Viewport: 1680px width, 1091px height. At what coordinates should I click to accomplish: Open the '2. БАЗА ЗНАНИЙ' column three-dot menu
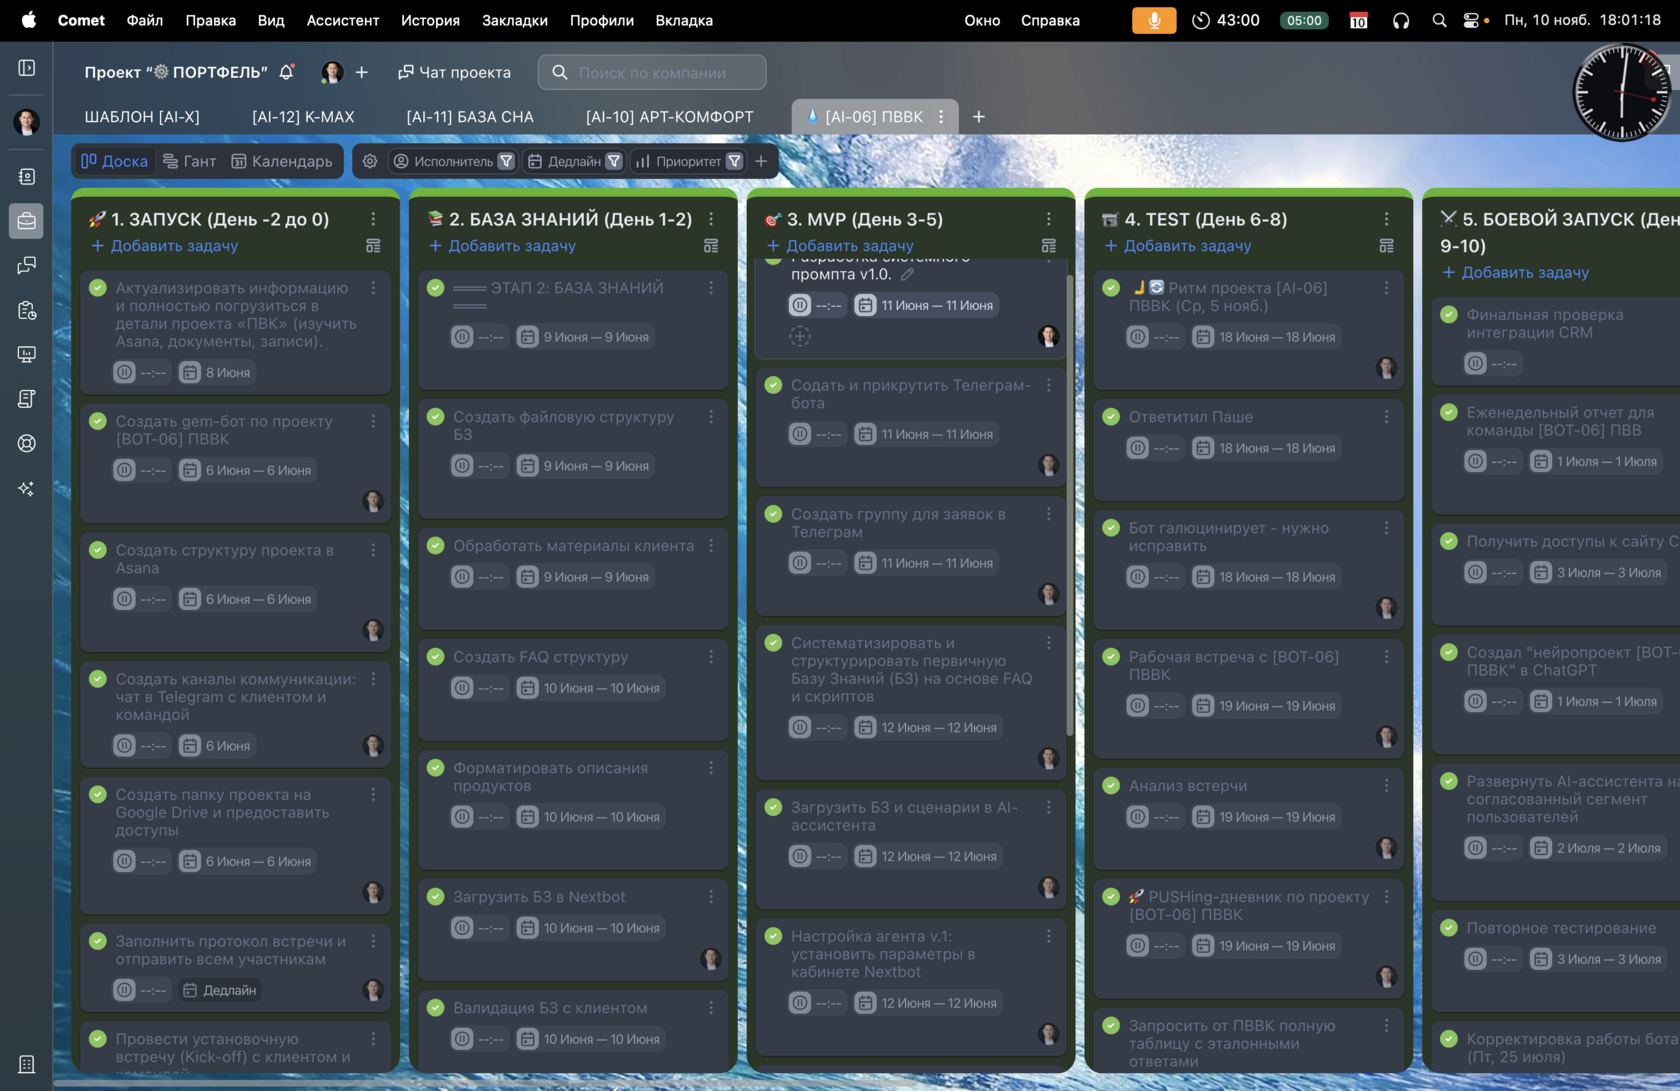[x=711, y=219]
